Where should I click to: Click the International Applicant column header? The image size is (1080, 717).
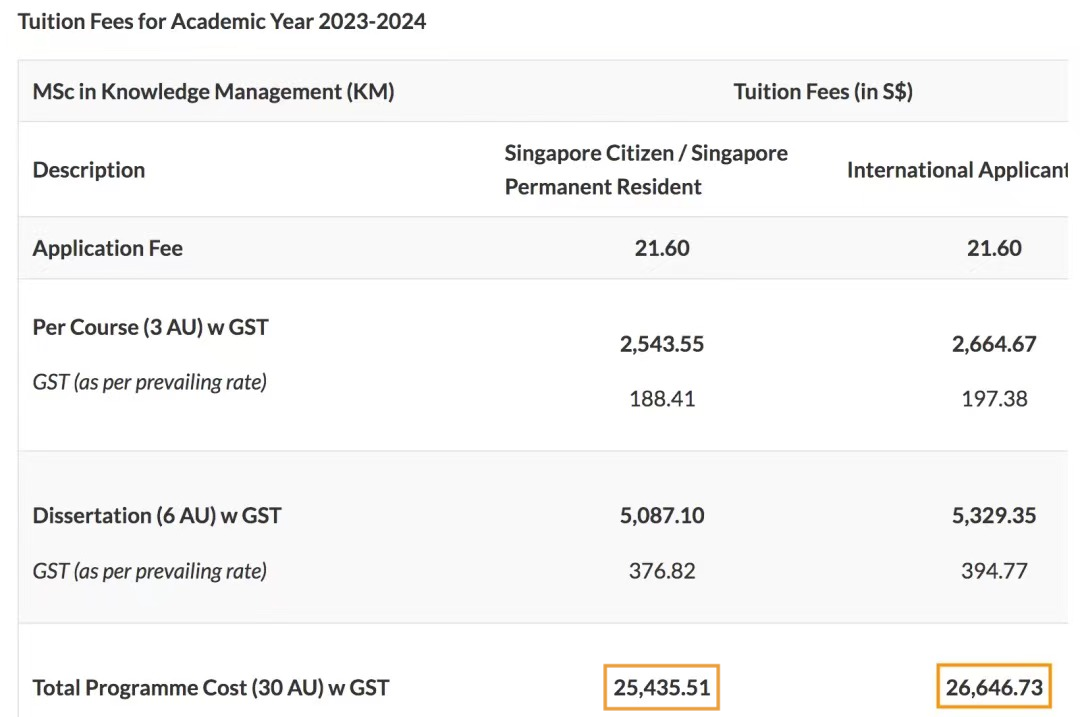pyautogui.click(x=956, y=170)
